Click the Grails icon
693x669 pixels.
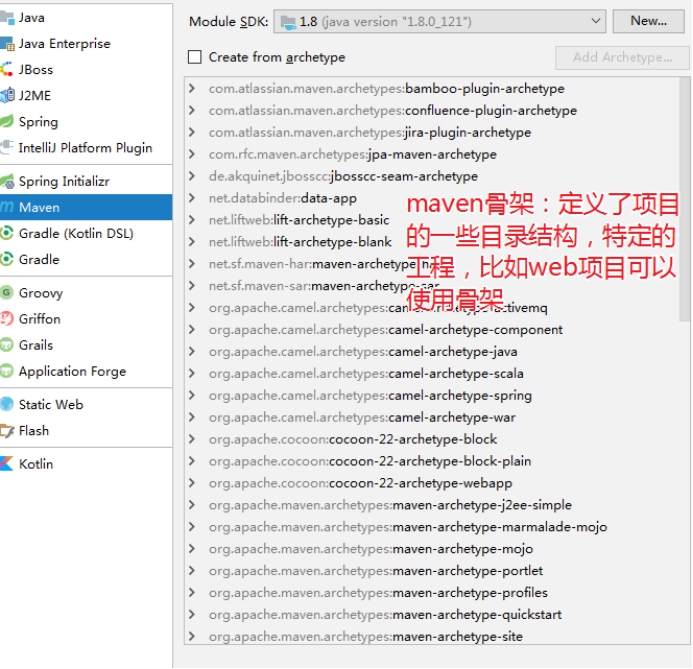click(x=7, y=345)
